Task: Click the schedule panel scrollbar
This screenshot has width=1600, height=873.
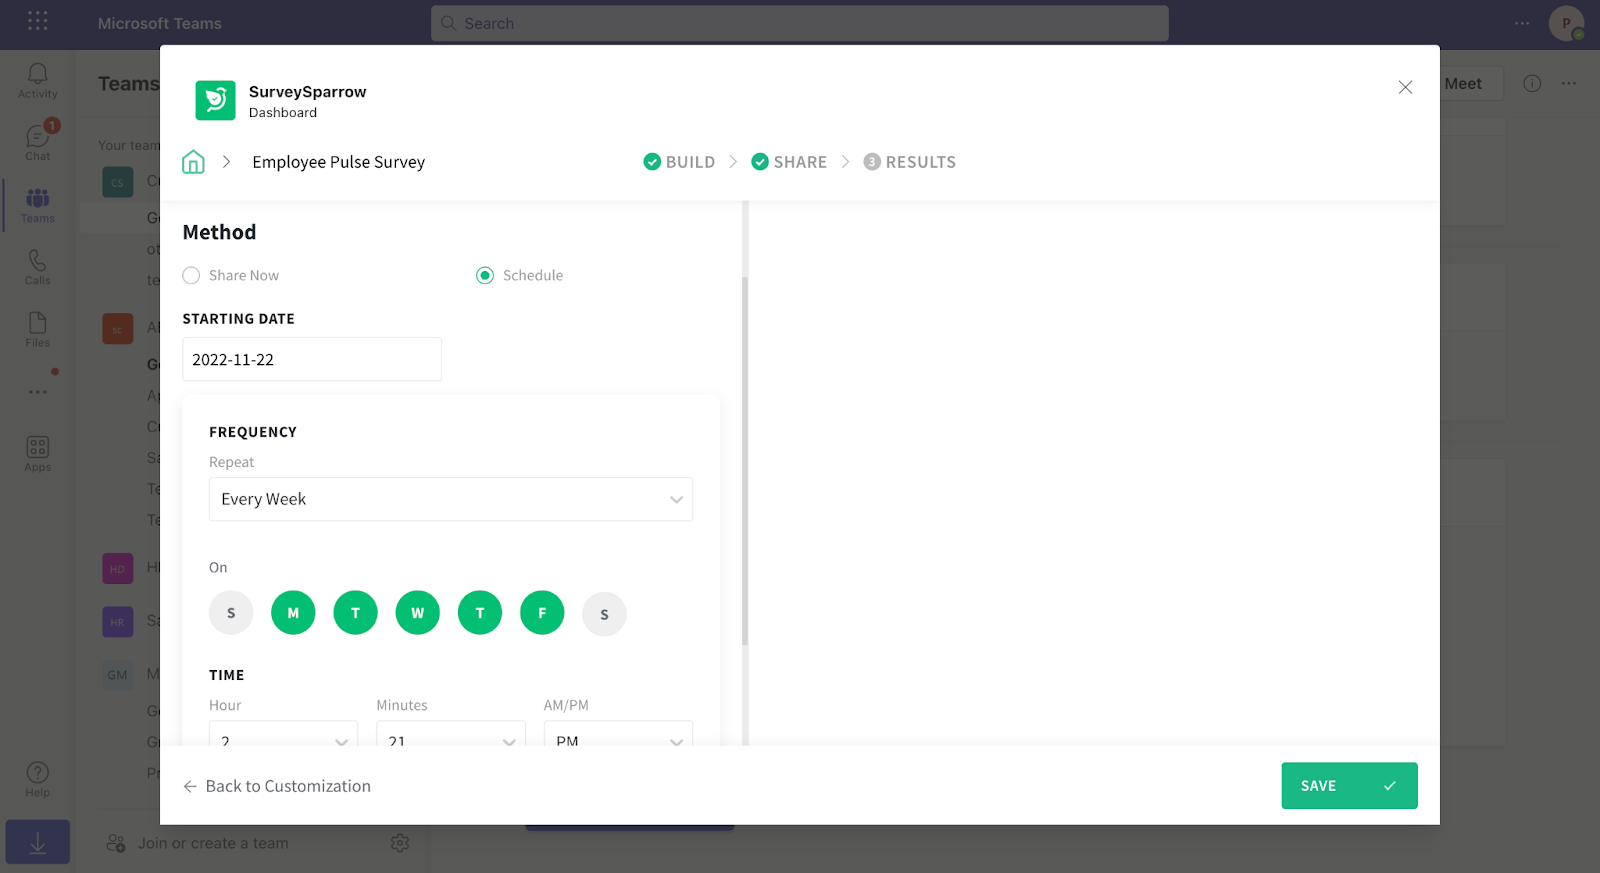Action: (x=745, y=460)
